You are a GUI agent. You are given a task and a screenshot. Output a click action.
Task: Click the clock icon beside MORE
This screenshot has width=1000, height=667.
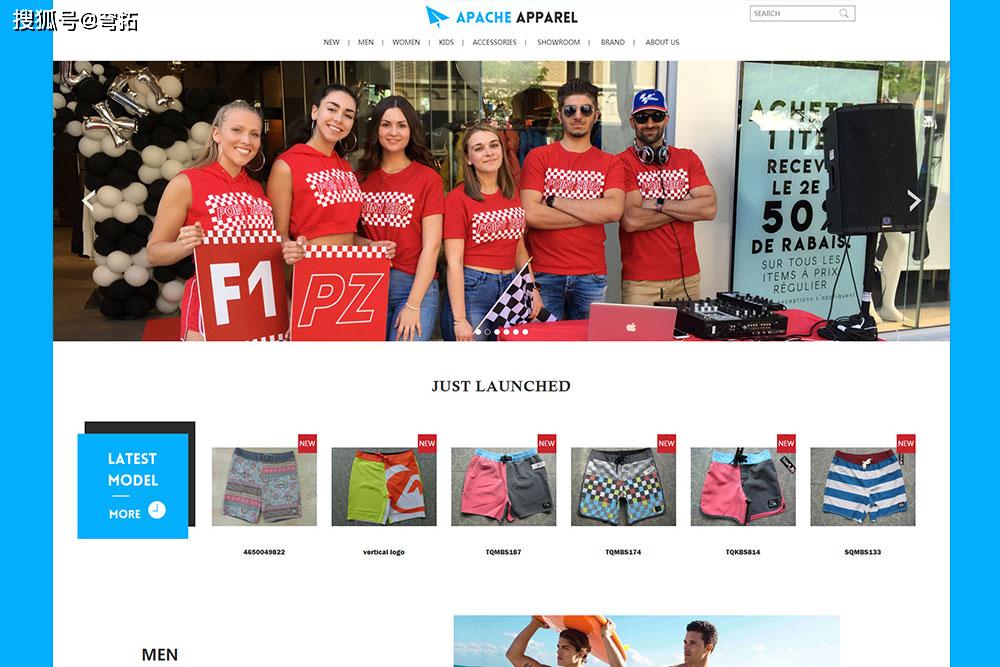coord(157,509)
